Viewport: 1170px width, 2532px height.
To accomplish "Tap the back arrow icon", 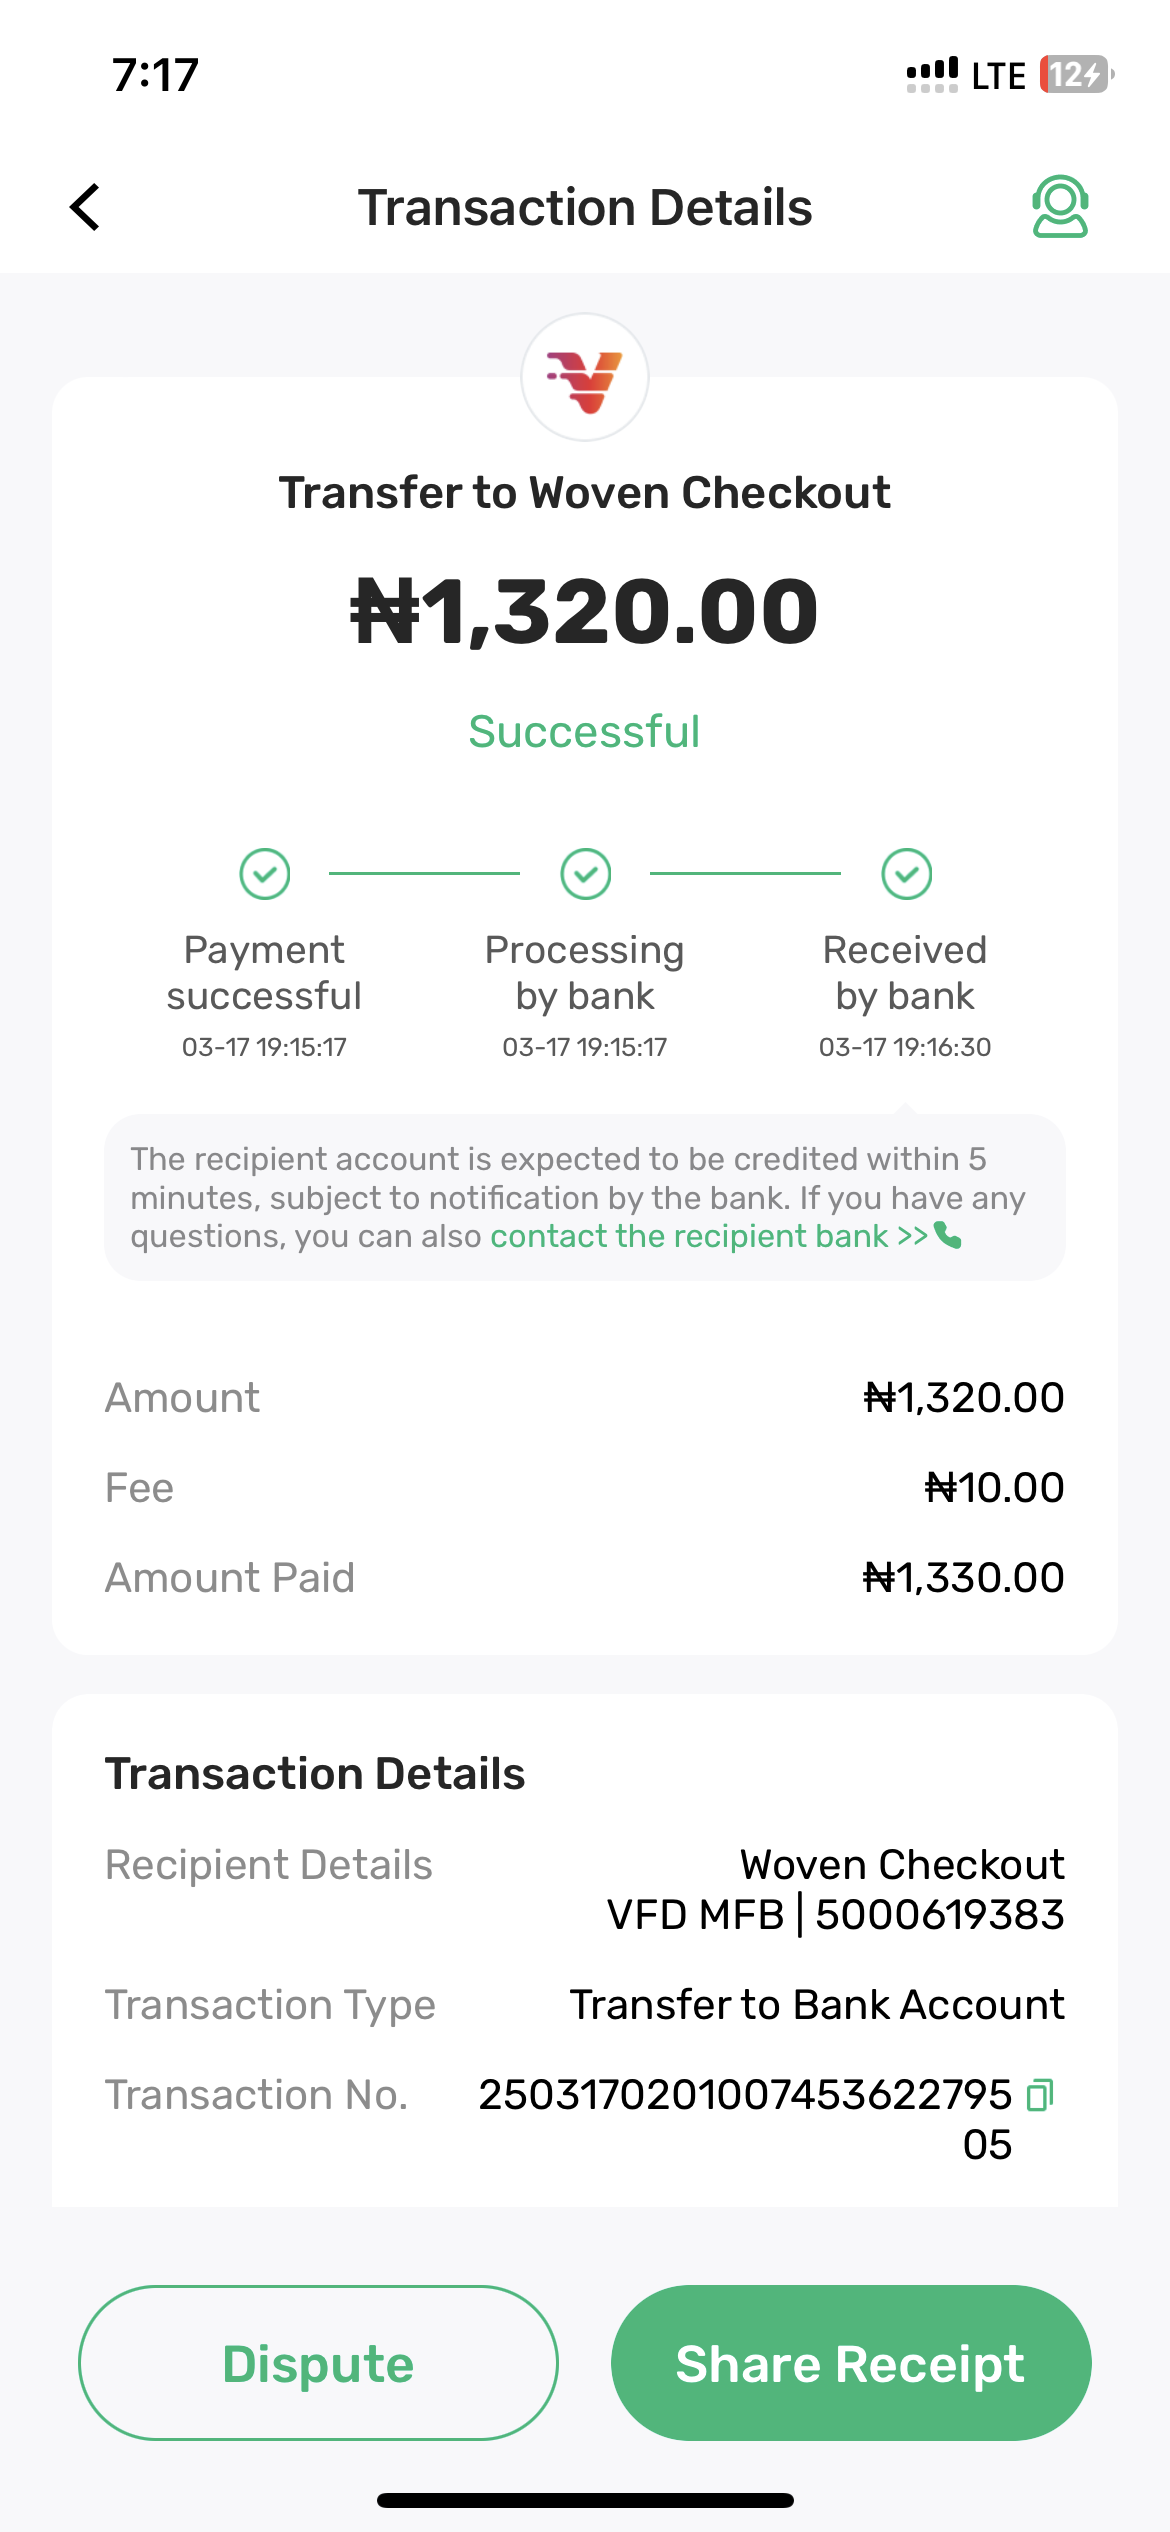I will (x=86, y=207).
